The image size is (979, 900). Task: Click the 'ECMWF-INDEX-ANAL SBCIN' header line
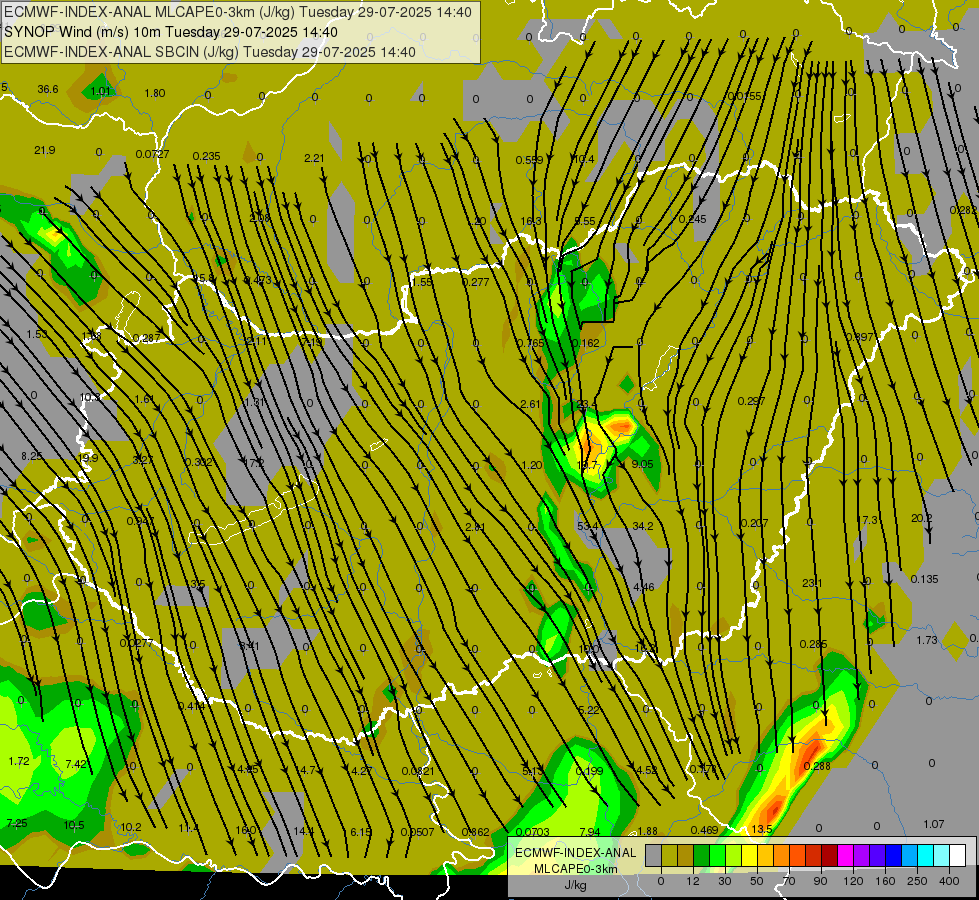210,52
